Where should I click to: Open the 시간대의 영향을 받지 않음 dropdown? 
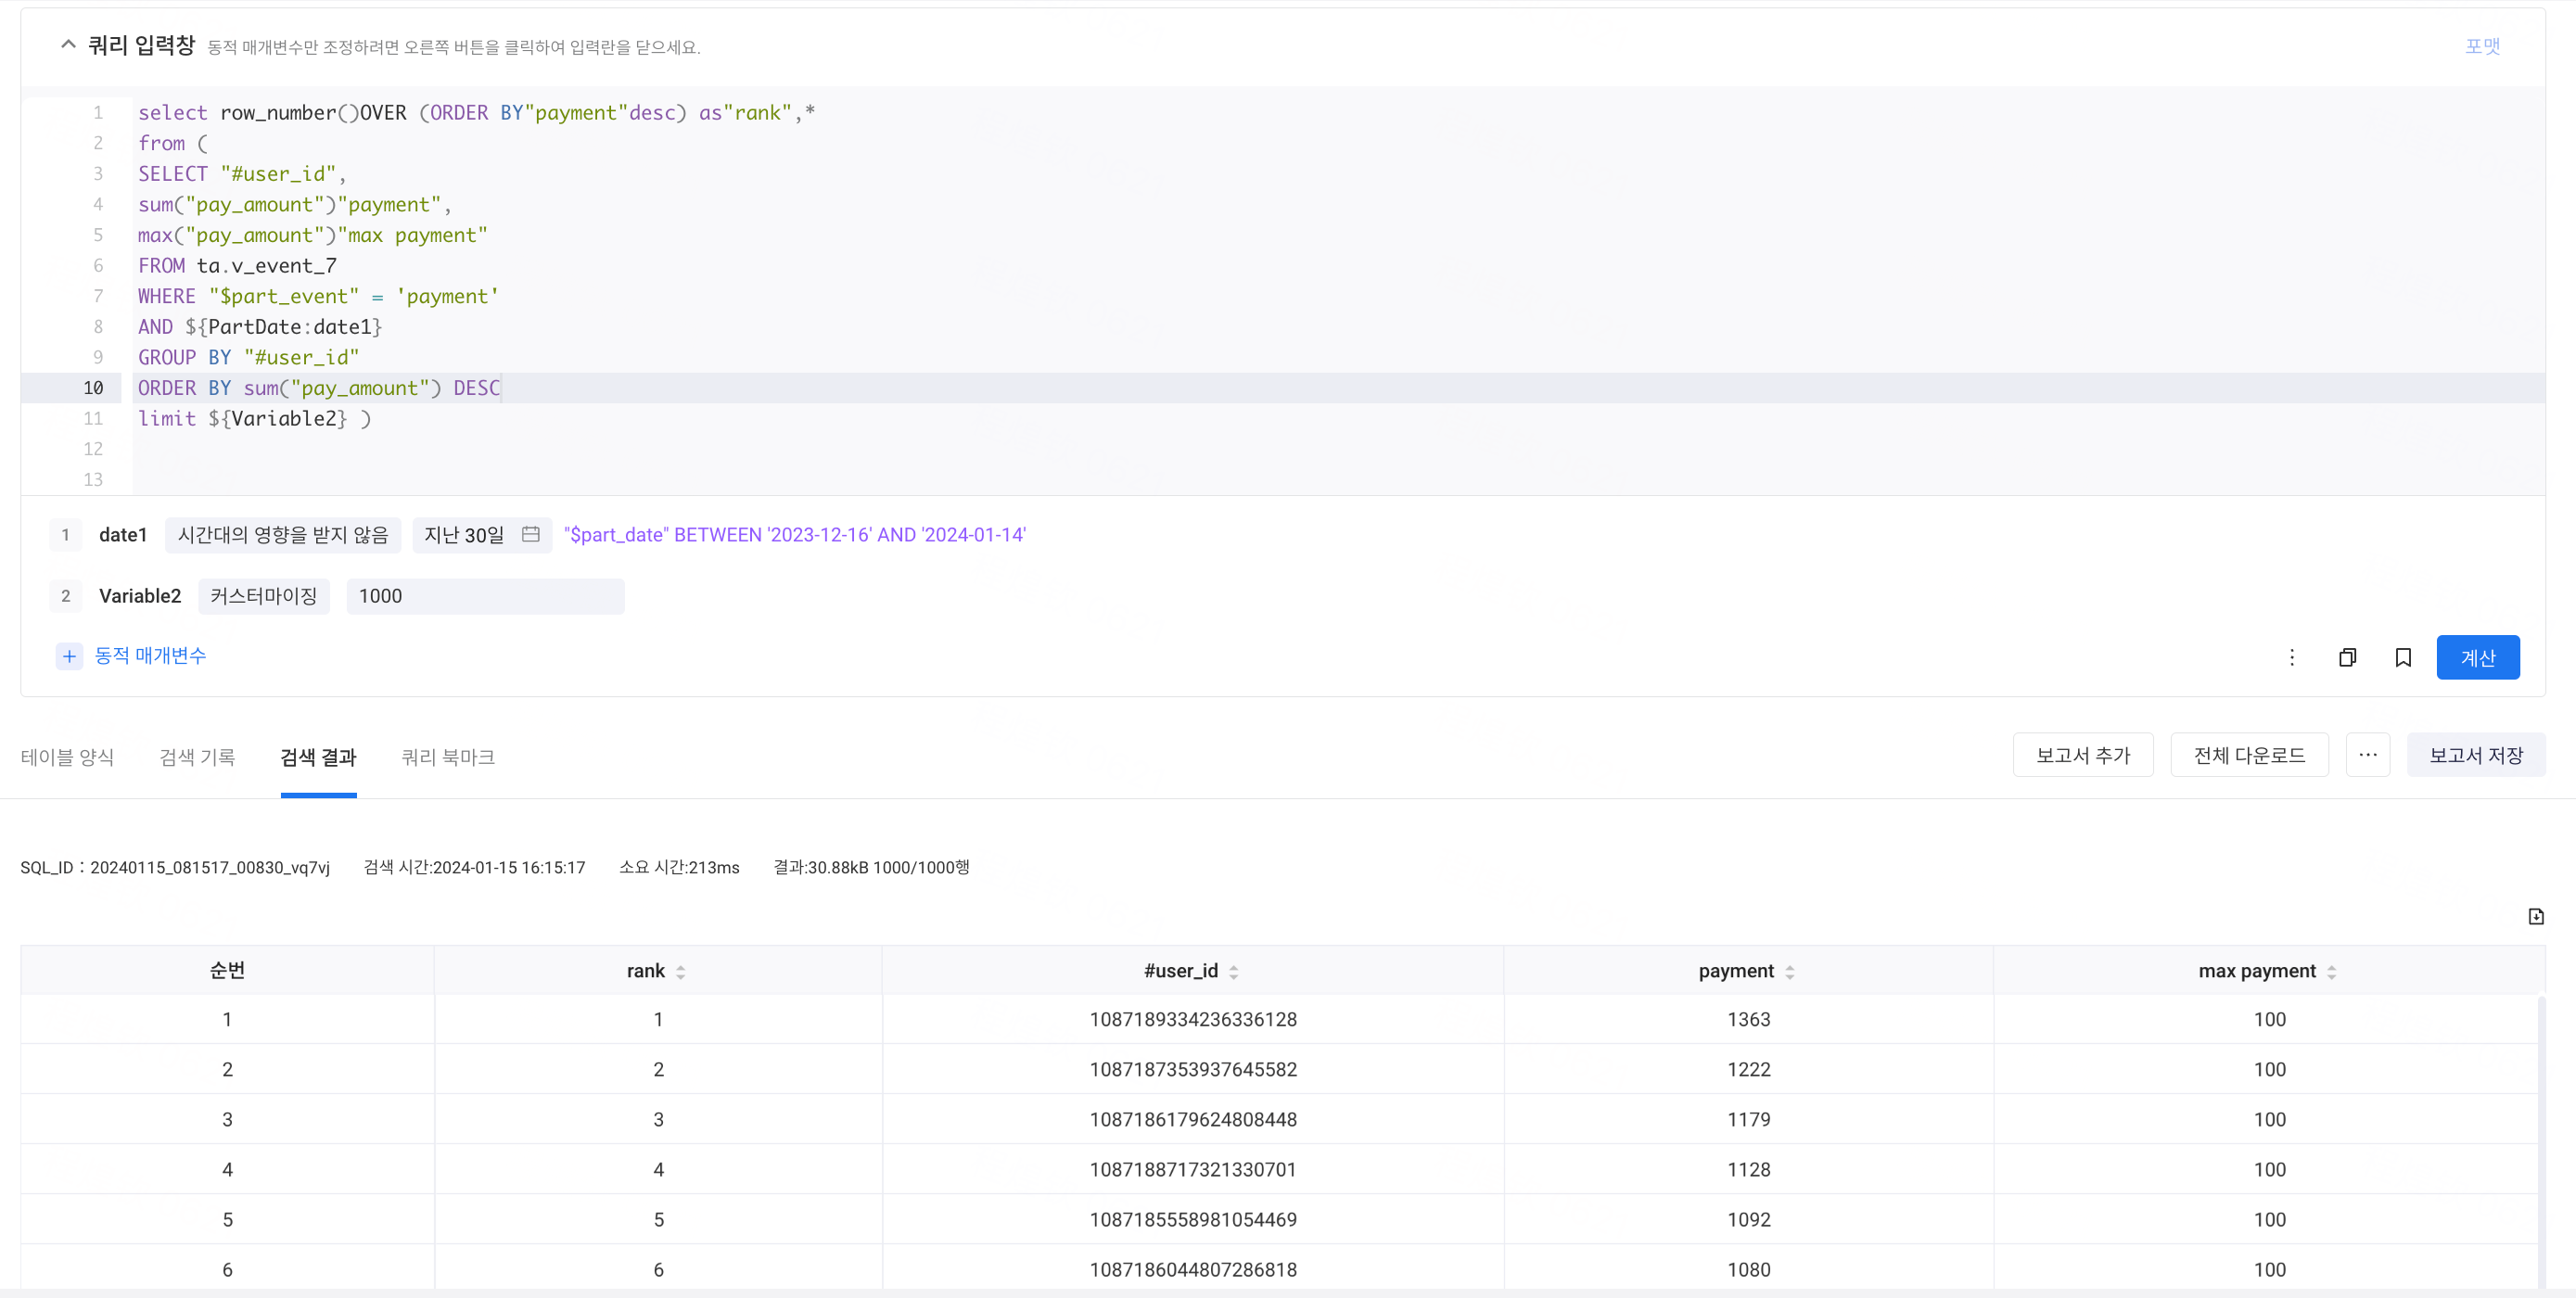[x=283, y=535]
